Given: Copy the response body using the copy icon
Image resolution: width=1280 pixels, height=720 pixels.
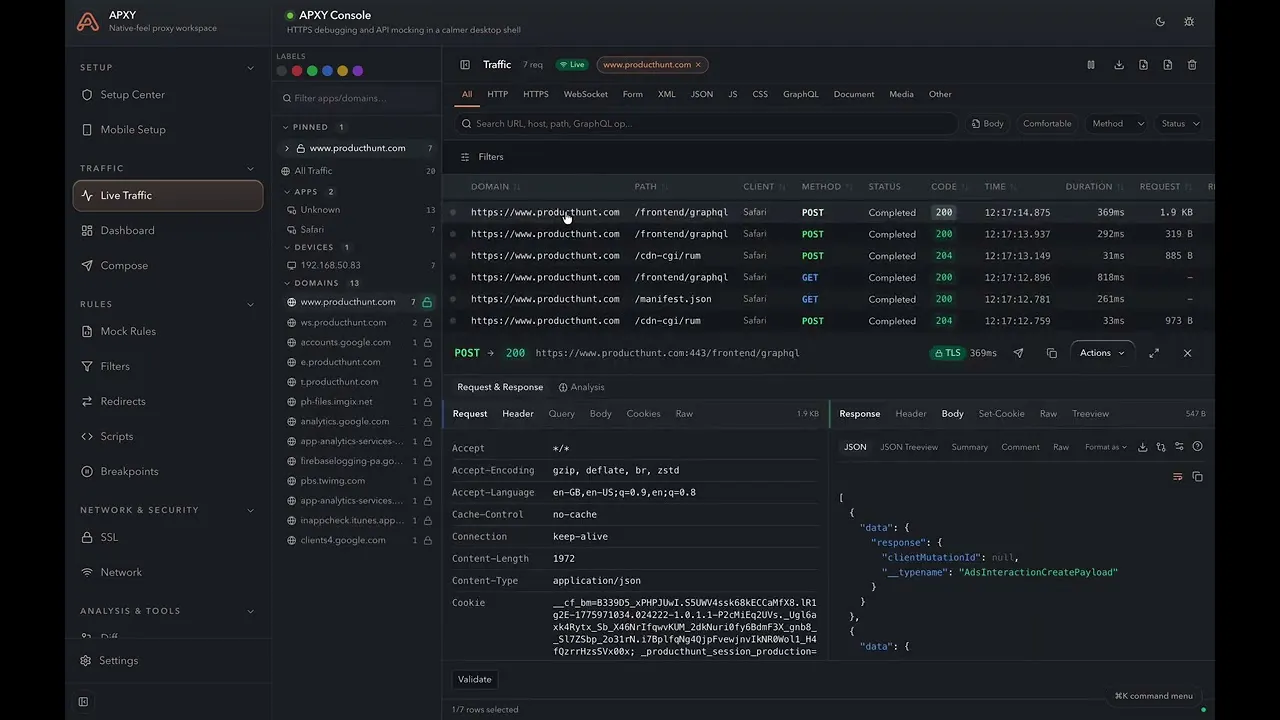Looking at the screenshot, I should [x=1197, y=477].
